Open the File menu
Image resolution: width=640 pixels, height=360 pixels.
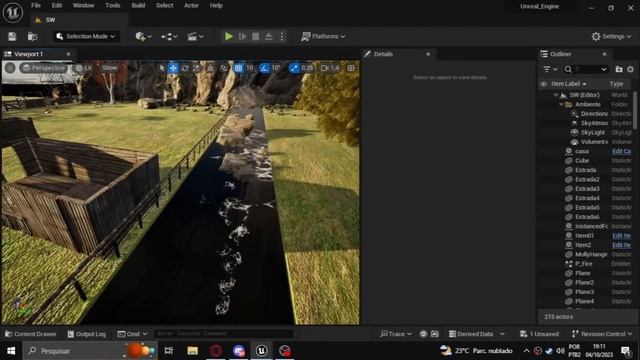(x=36, y=5)
